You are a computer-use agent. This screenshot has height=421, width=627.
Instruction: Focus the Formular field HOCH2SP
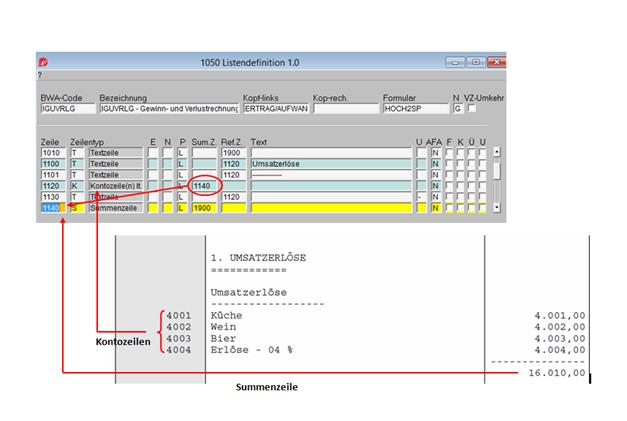pyautogui.click(x=416, y=109)
